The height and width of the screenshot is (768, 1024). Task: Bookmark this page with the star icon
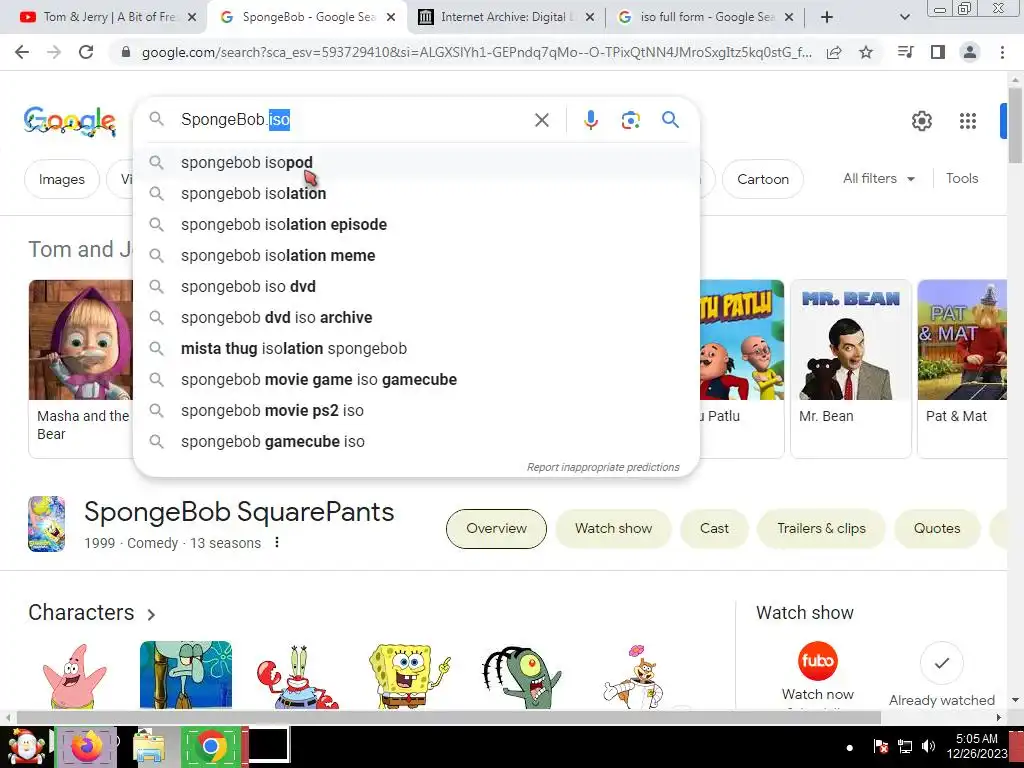(x=866, y=52)
